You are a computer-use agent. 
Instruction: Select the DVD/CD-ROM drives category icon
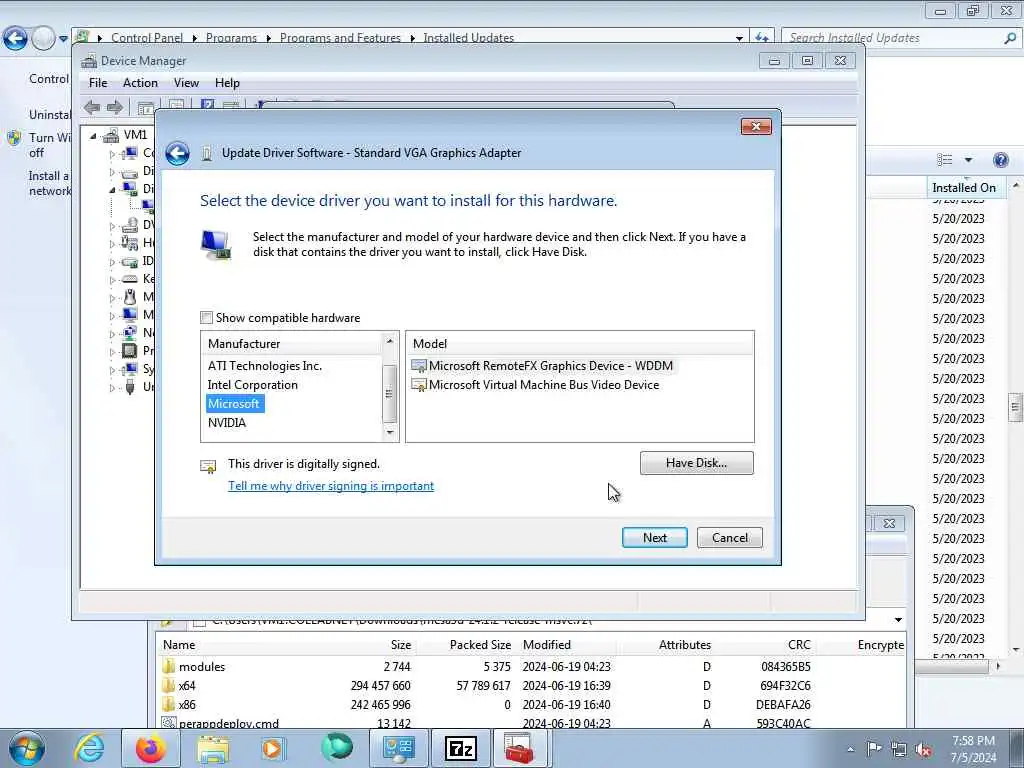pyautogui.click(x=130, y=225)
